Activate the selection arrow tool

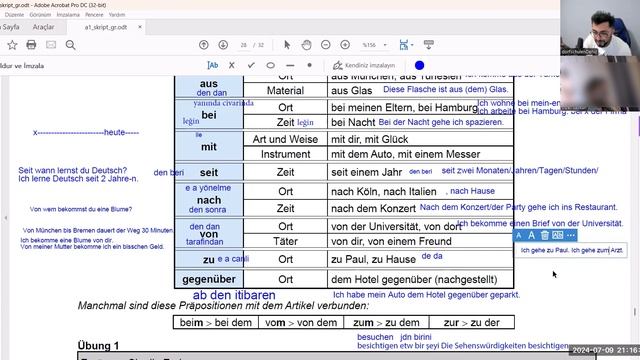(x=287, y=45)
